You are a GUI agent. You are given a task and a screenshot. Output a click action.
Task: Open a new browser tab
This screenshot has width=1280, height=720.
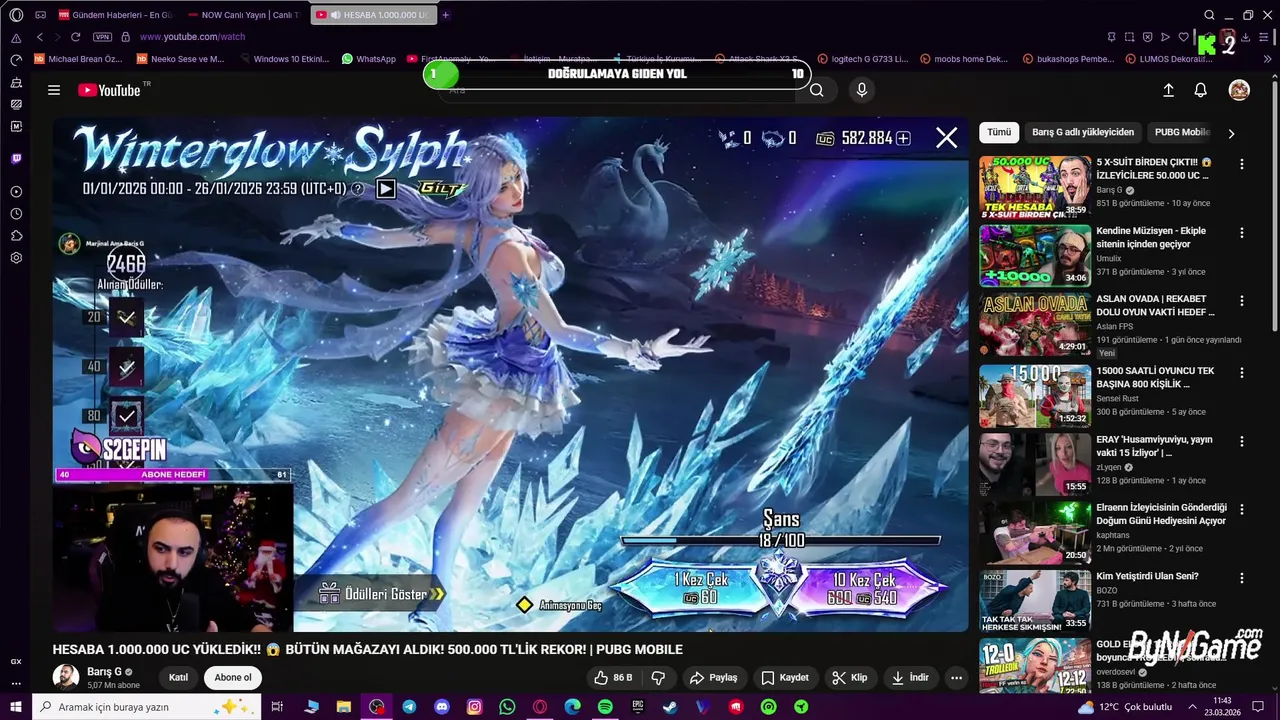click(445, 15)
